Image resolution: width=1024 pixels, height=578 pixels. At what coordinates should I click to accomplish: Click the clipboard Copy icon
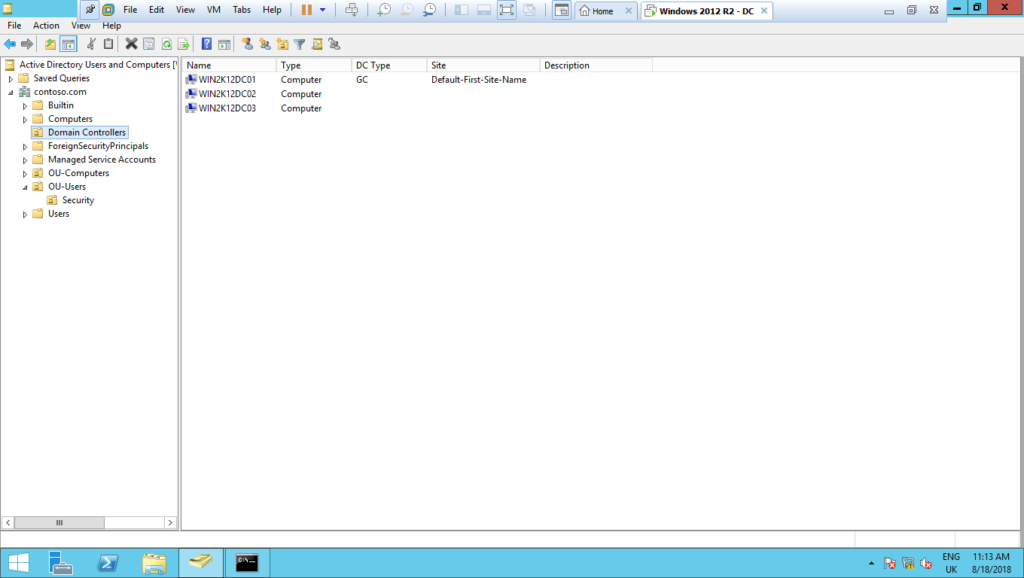[108, 44]
